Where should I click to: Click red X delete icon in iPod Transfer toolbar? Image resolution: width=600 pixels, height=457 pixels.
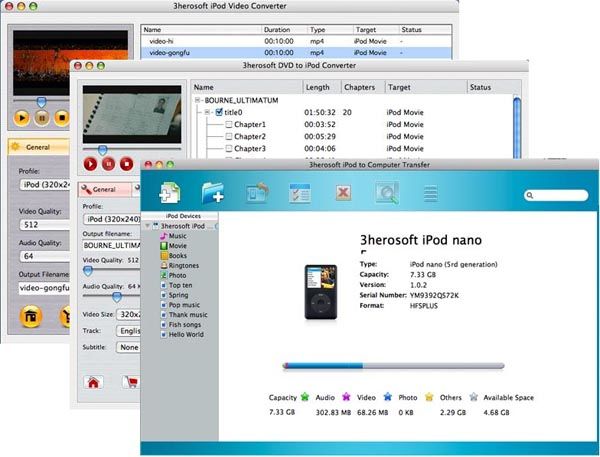click(x=343, y=193)
